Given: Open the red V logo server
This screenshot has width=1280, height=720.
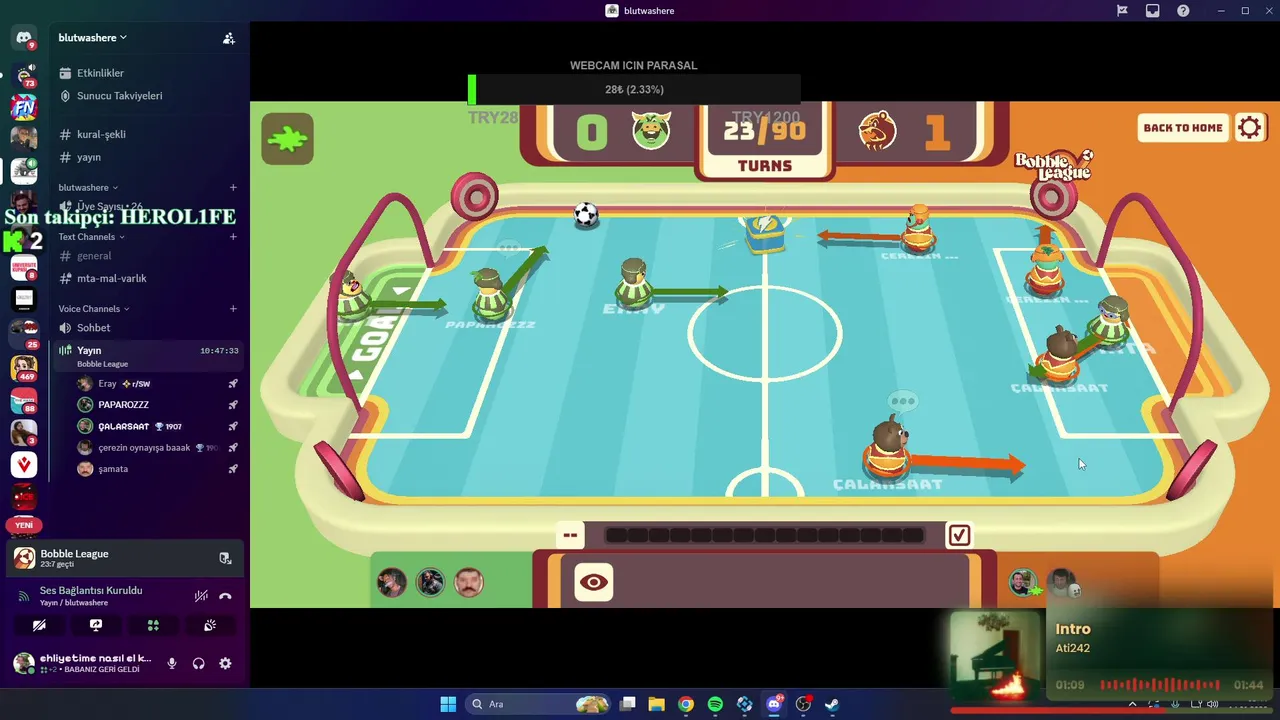Looking at the screenshot, I should (x=24, y=464).
